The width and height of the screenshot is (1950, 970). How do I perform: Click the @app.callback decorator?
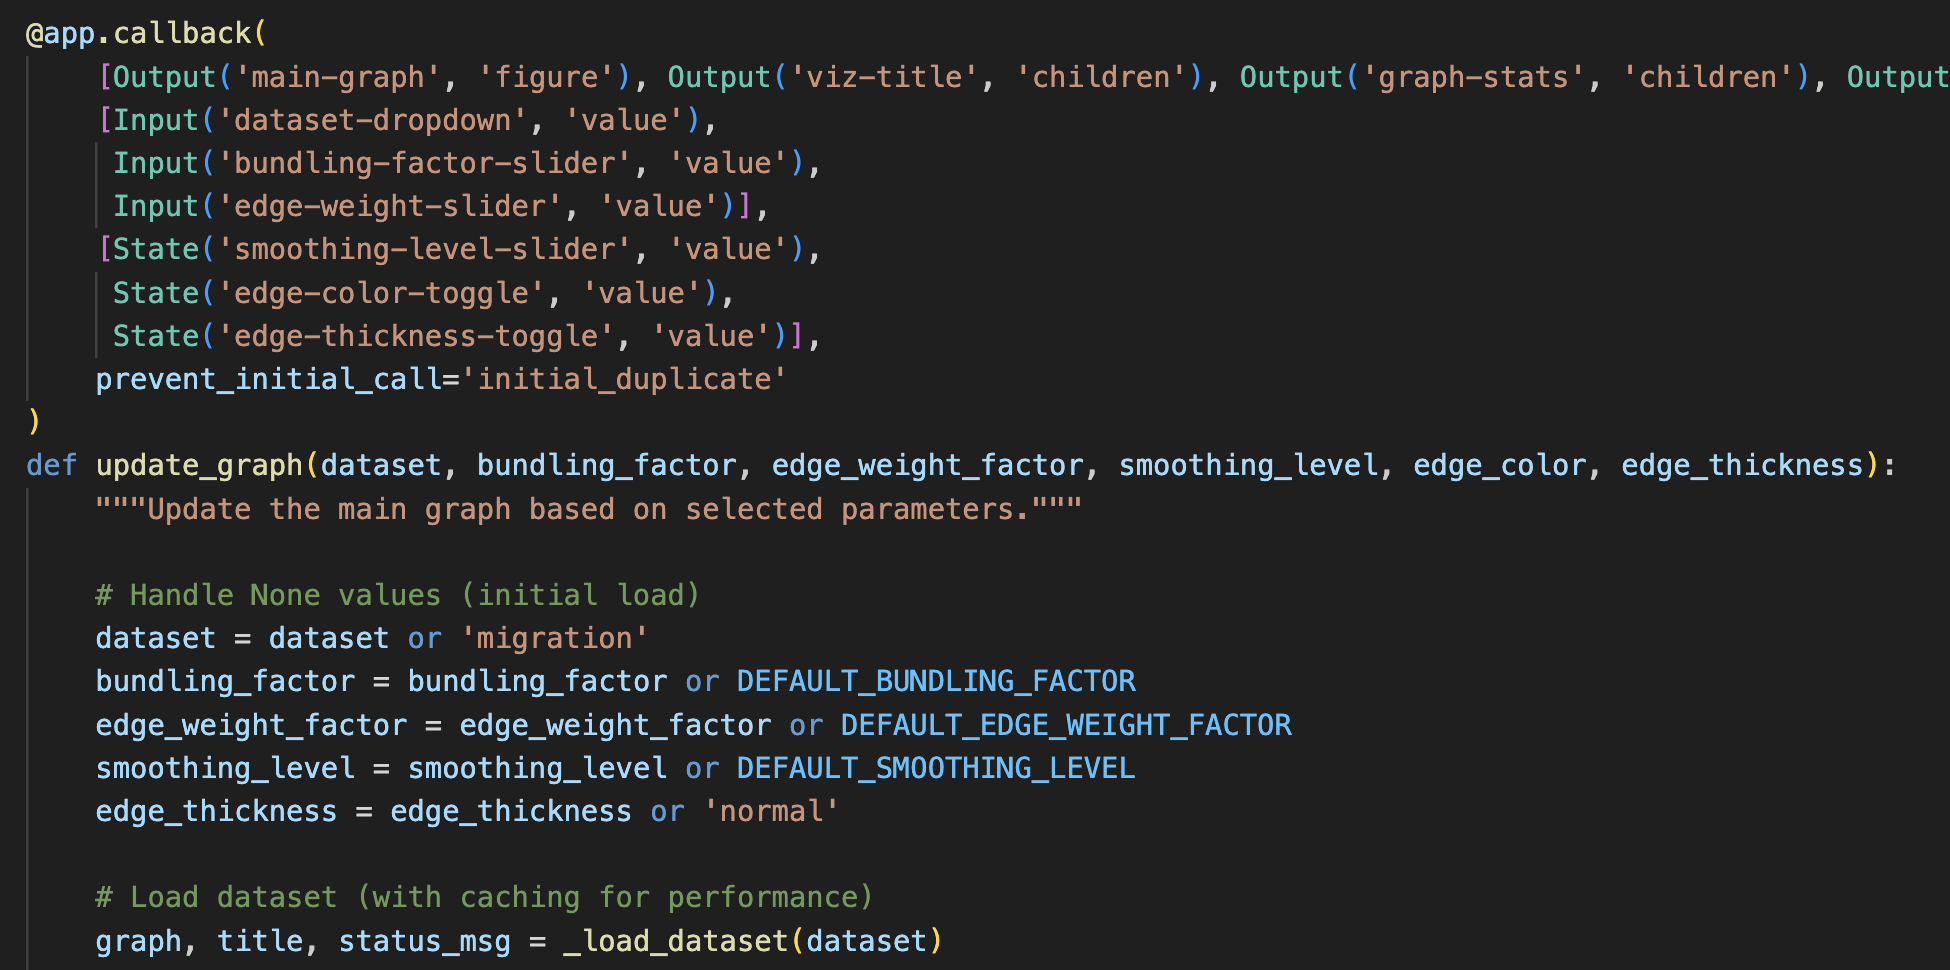(139, 33)
